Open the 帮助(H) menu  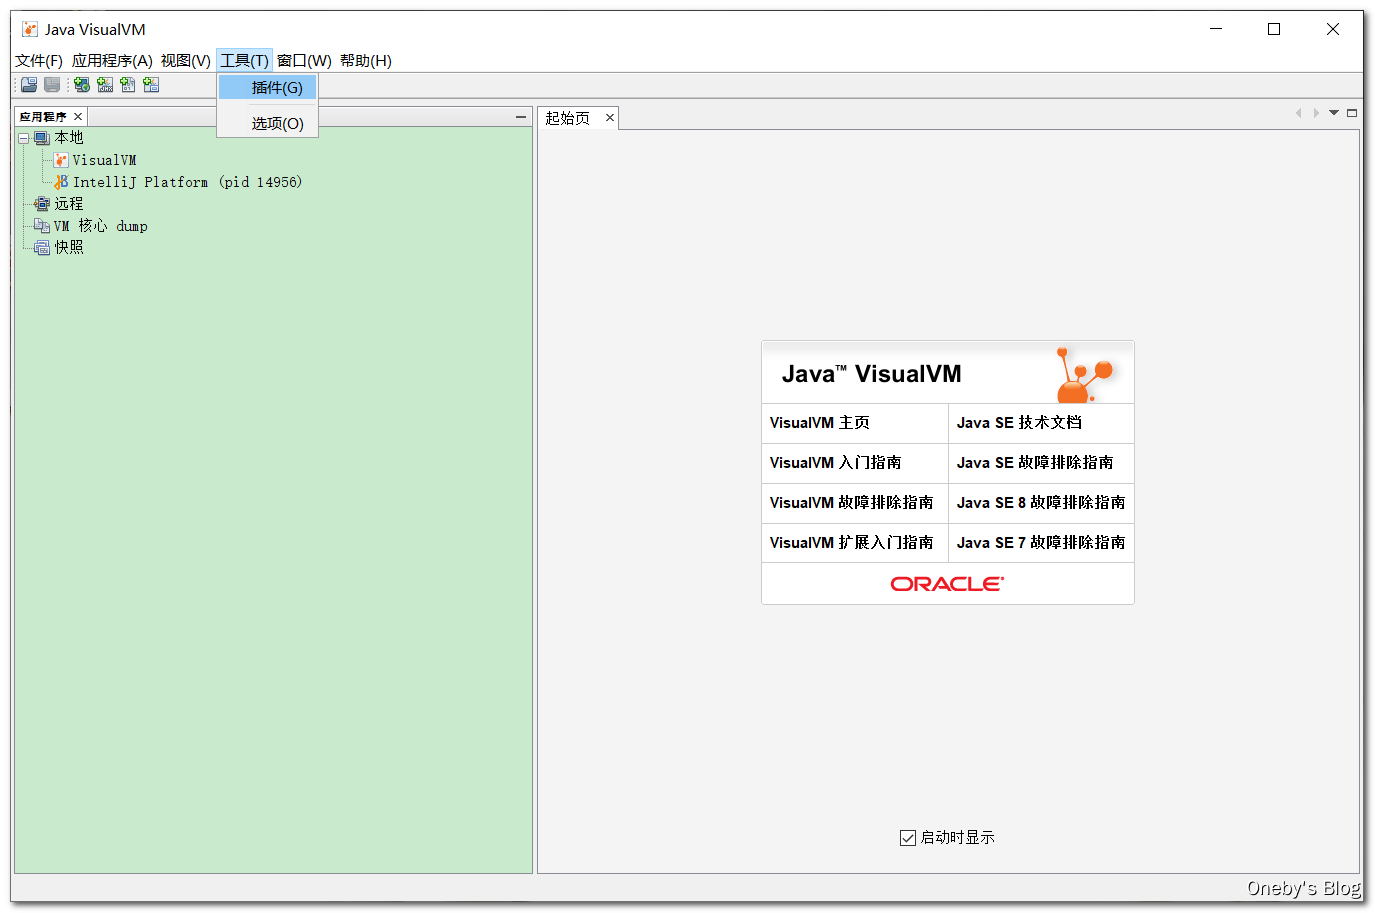tap(366, 61)
